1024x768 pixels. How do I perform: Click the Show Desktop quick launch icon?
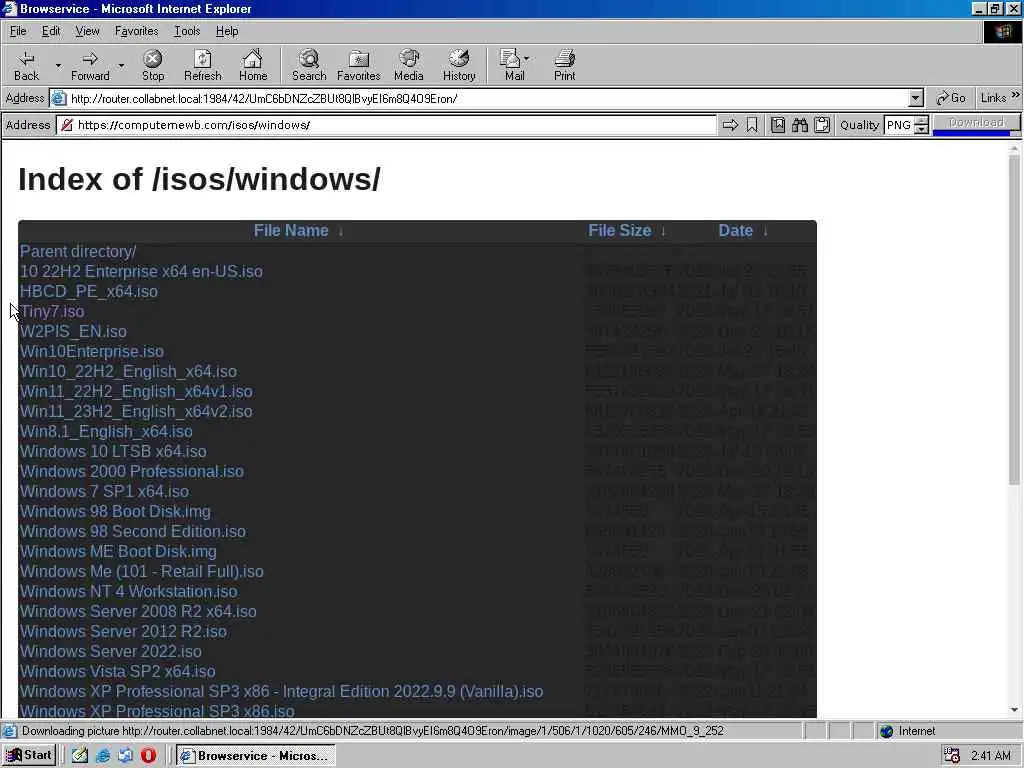pos(80,756)
